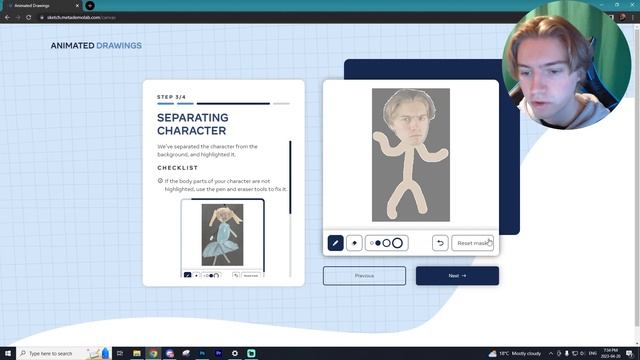Select the pen drawing tool
Screen dimensions: 640x360
point(336,243)
